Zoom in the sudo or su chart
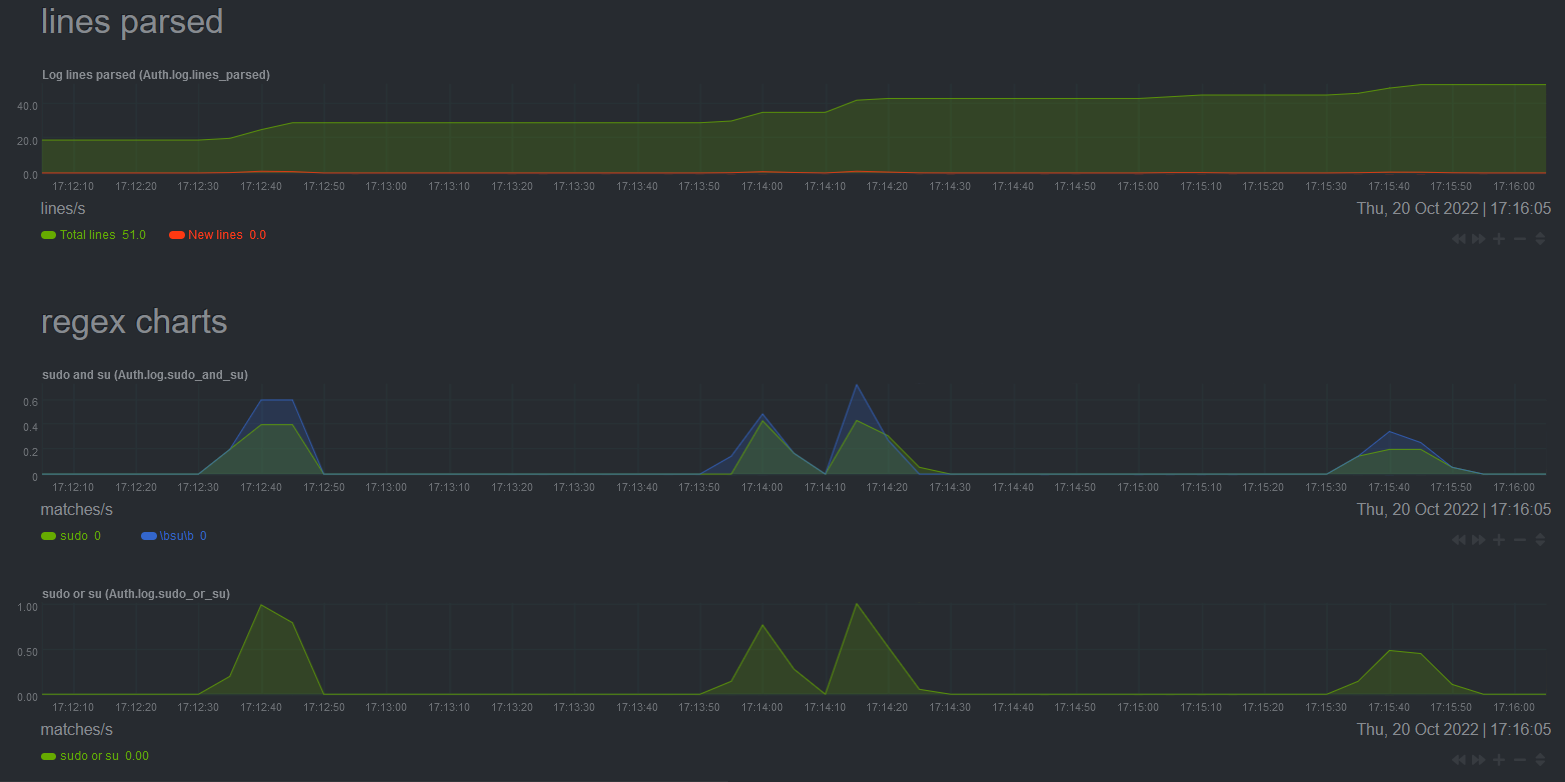The image size is (1565, 782). [x=1499, y=760]
